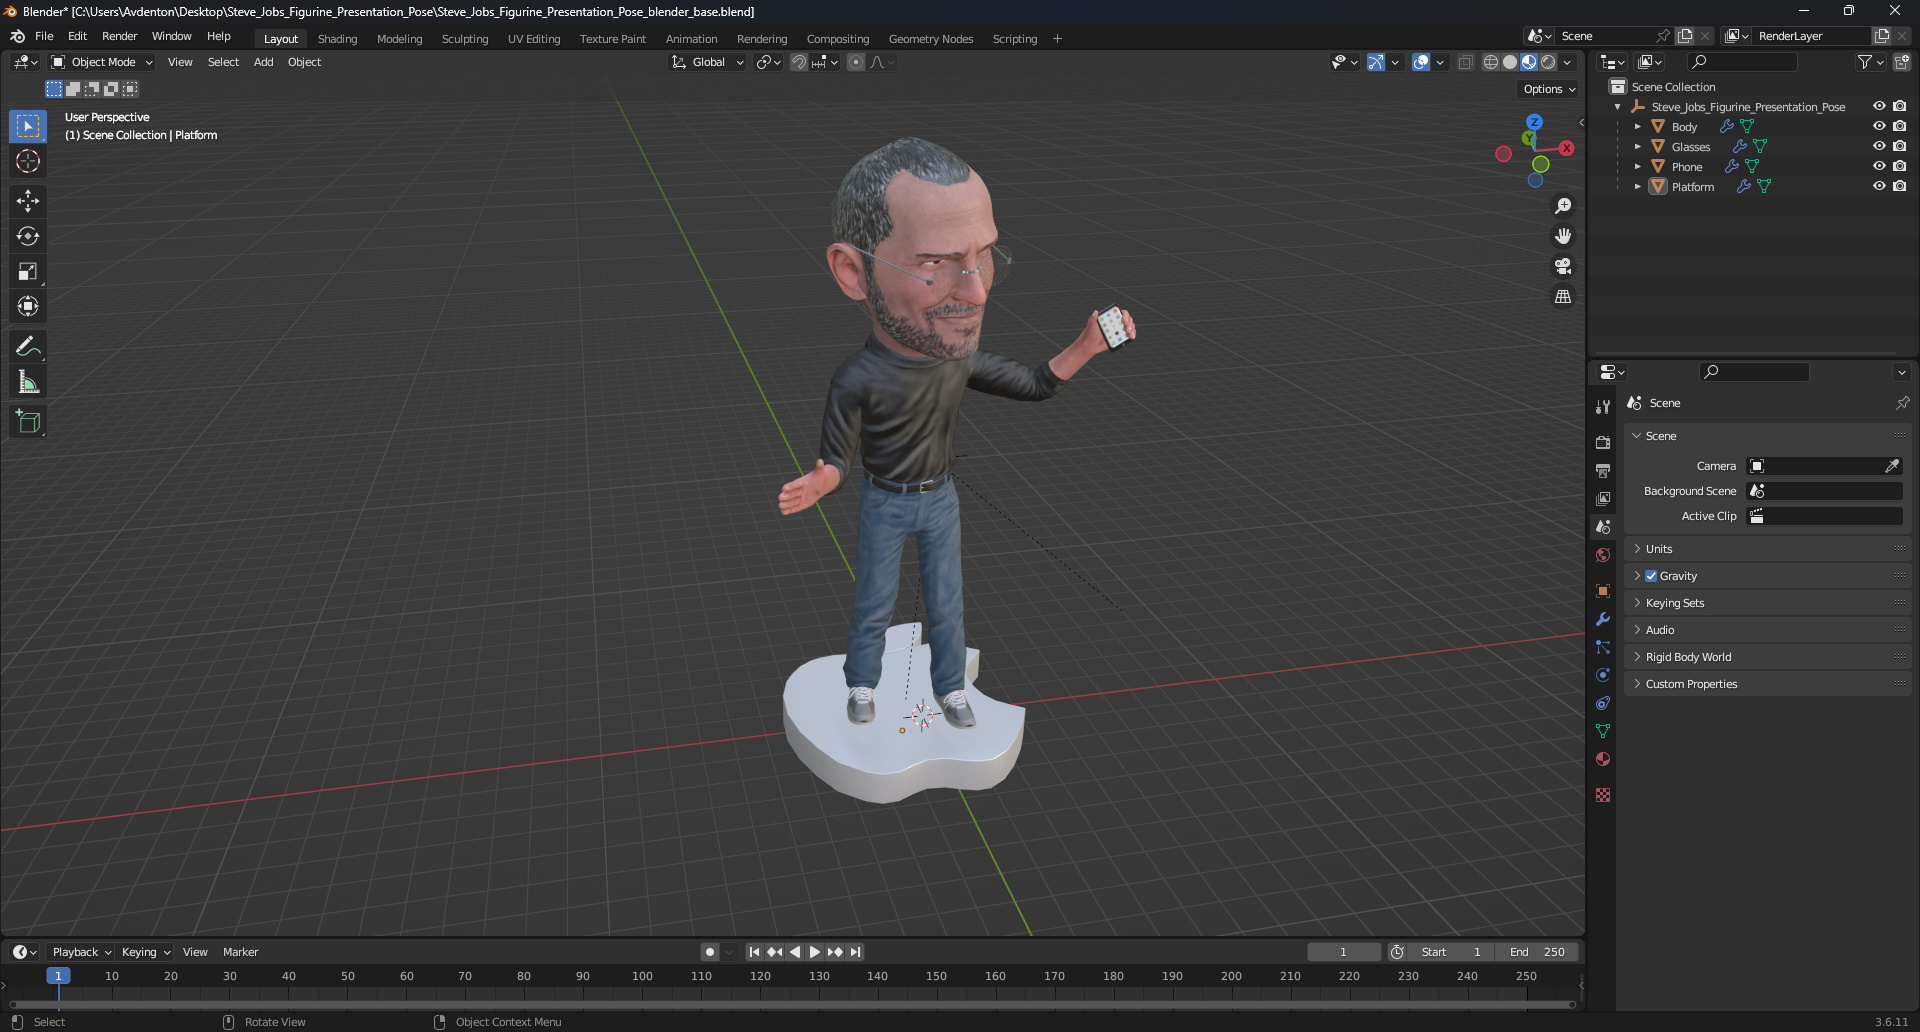This screenshot has height=1032, width=1920.
Task: Open the viewport Add menu
Action: [x=263, y=62]
